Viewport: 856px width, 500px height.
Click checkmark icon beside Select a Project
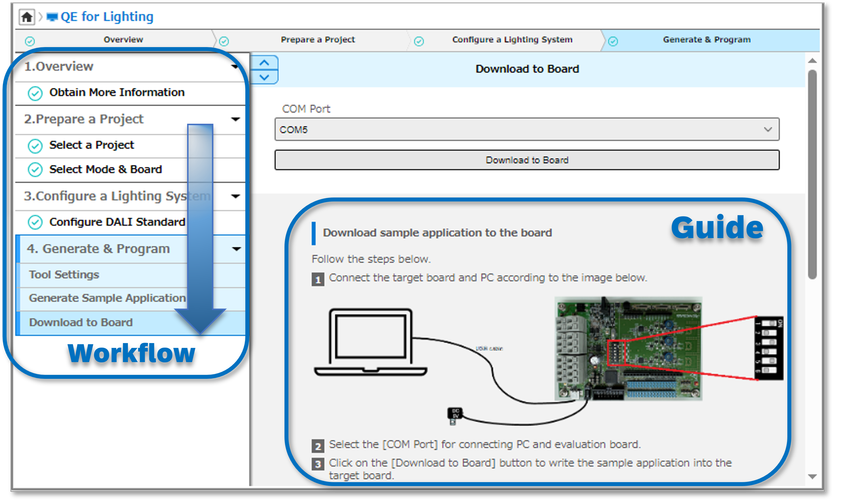click(x=35, y=145)
